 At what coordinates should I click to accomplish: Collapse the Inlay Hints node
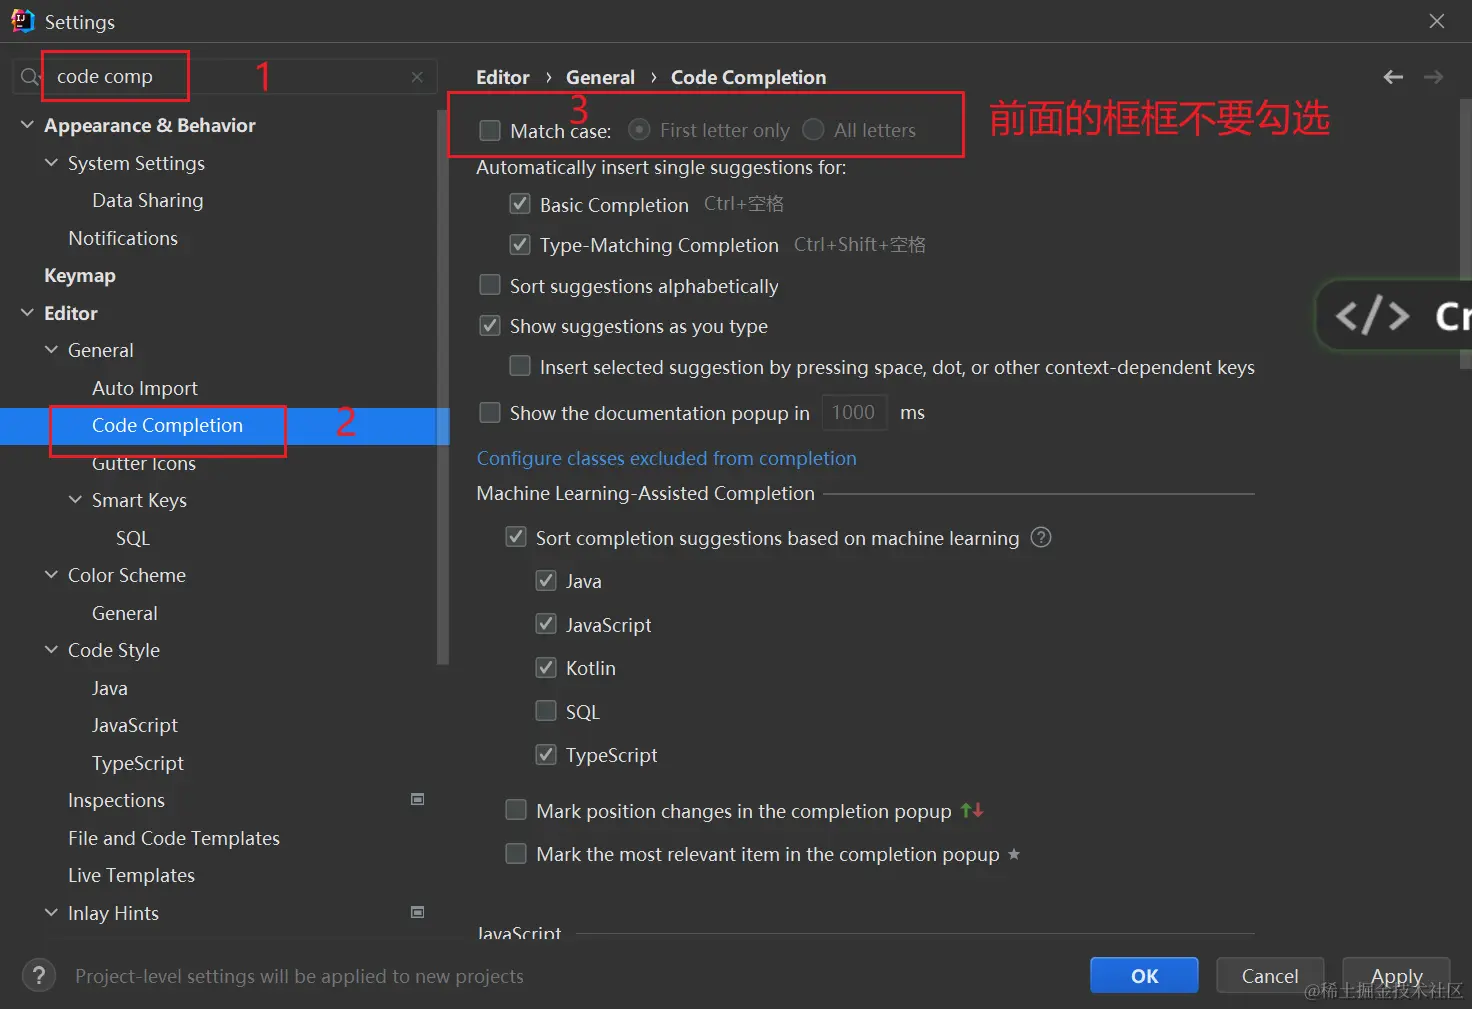coord(51,913)
